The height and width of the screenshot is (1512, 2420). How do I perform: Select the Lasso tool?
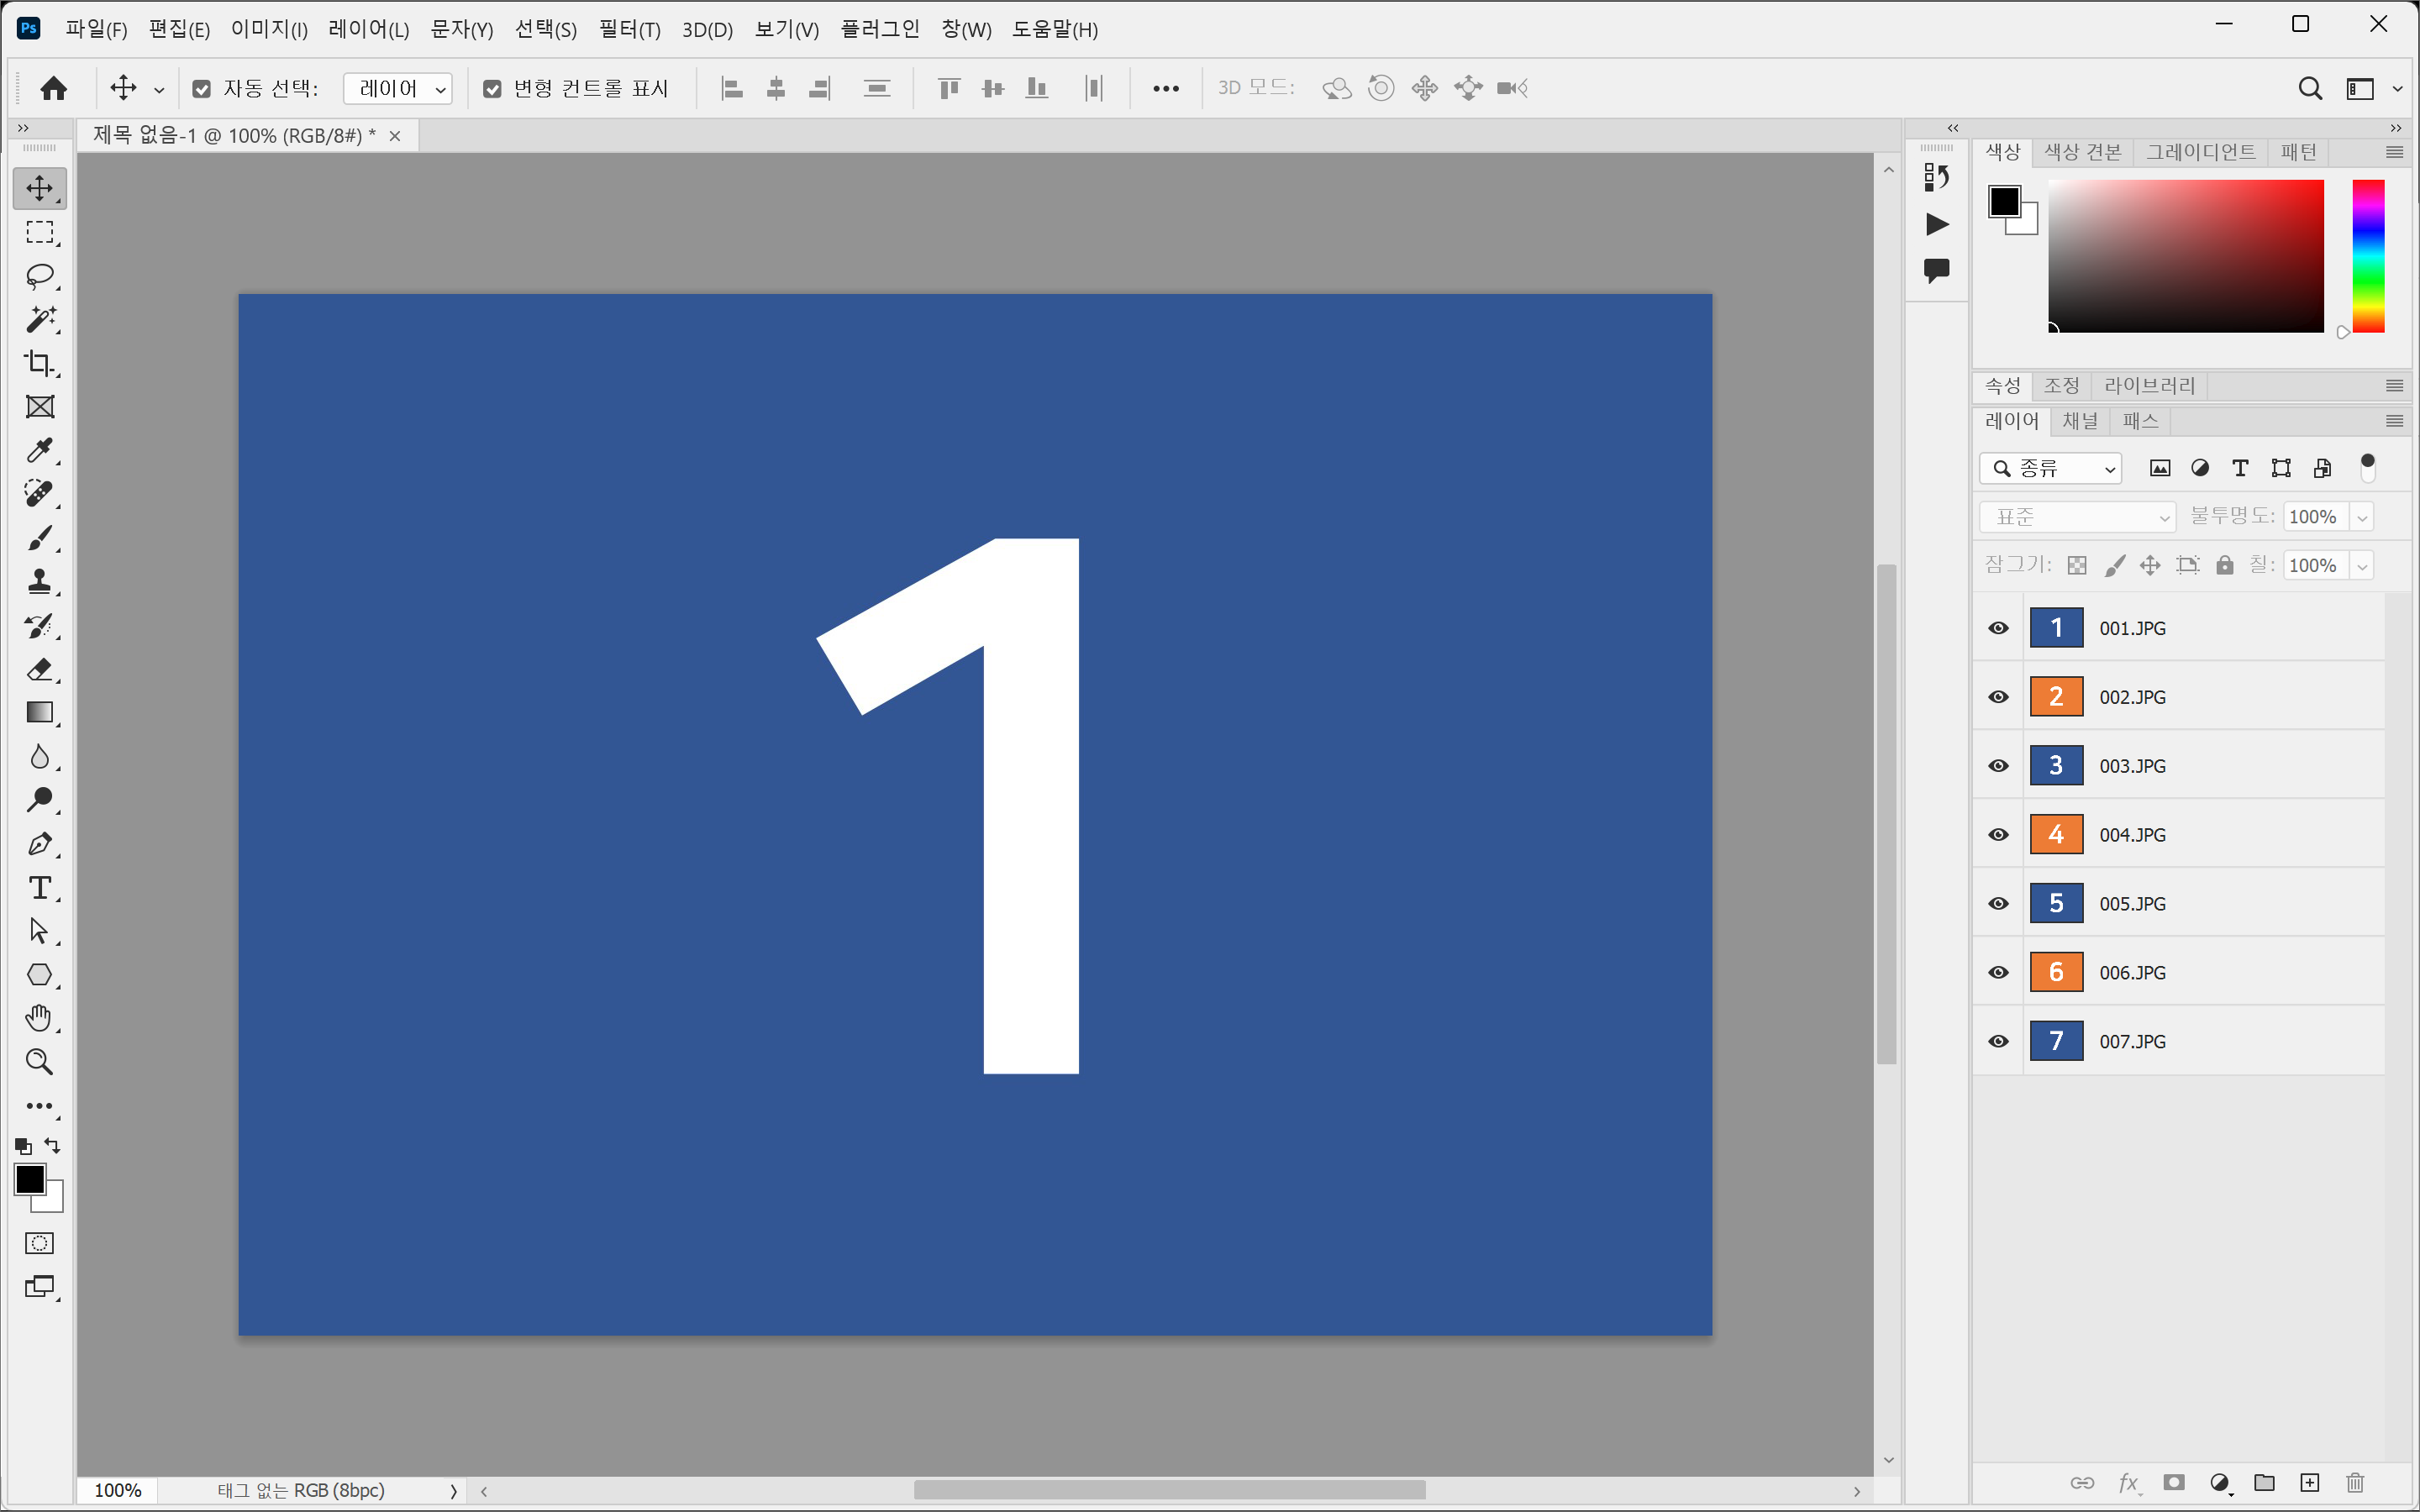[x=40, y=276]
